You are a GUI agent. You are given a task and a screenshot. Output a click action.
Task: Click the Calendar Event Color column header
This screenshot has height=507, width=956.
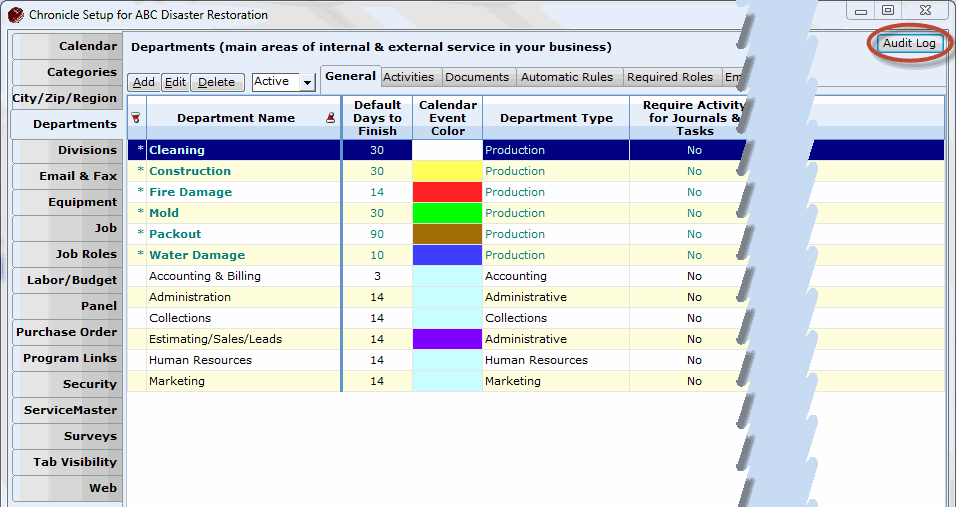(x=448, y=118)
